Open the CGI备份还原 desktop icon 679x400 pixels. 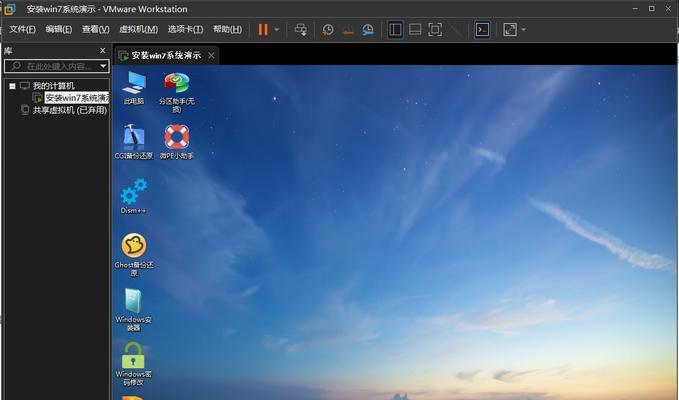[133, 142]
